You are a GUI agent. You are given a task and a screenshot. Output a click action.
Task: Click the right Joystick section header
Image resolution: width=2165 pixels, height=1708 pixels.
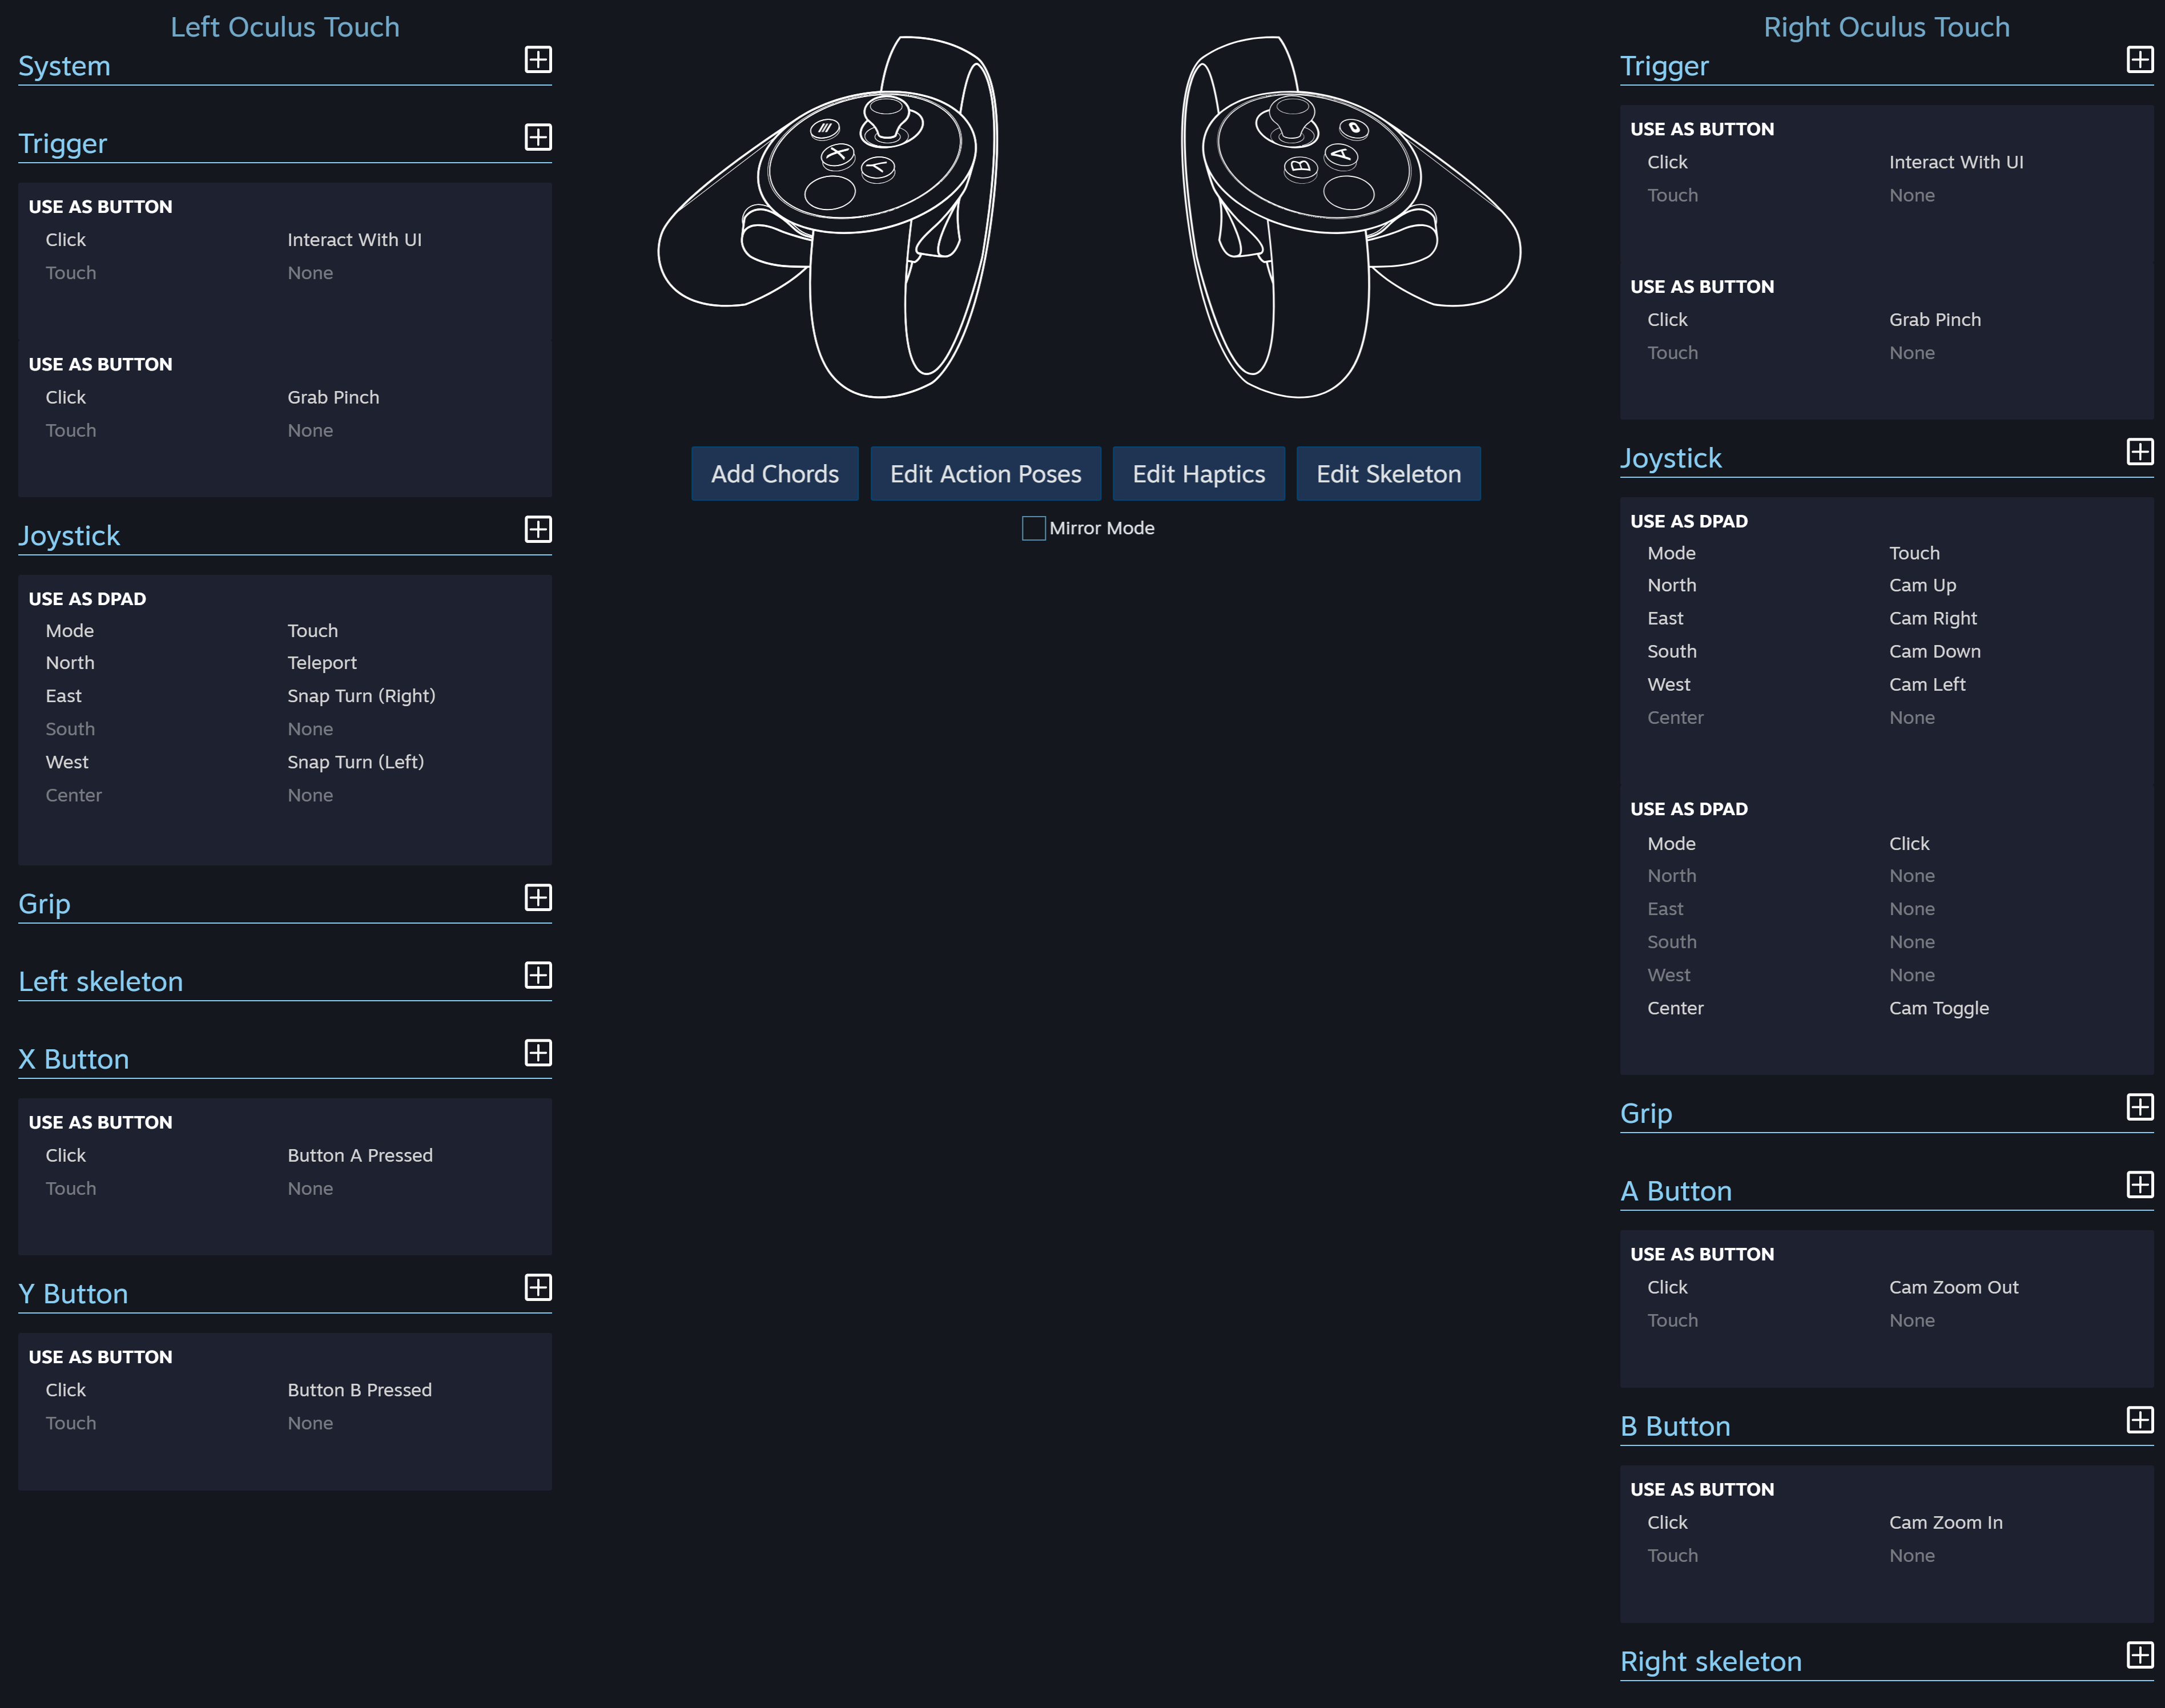1670,458
